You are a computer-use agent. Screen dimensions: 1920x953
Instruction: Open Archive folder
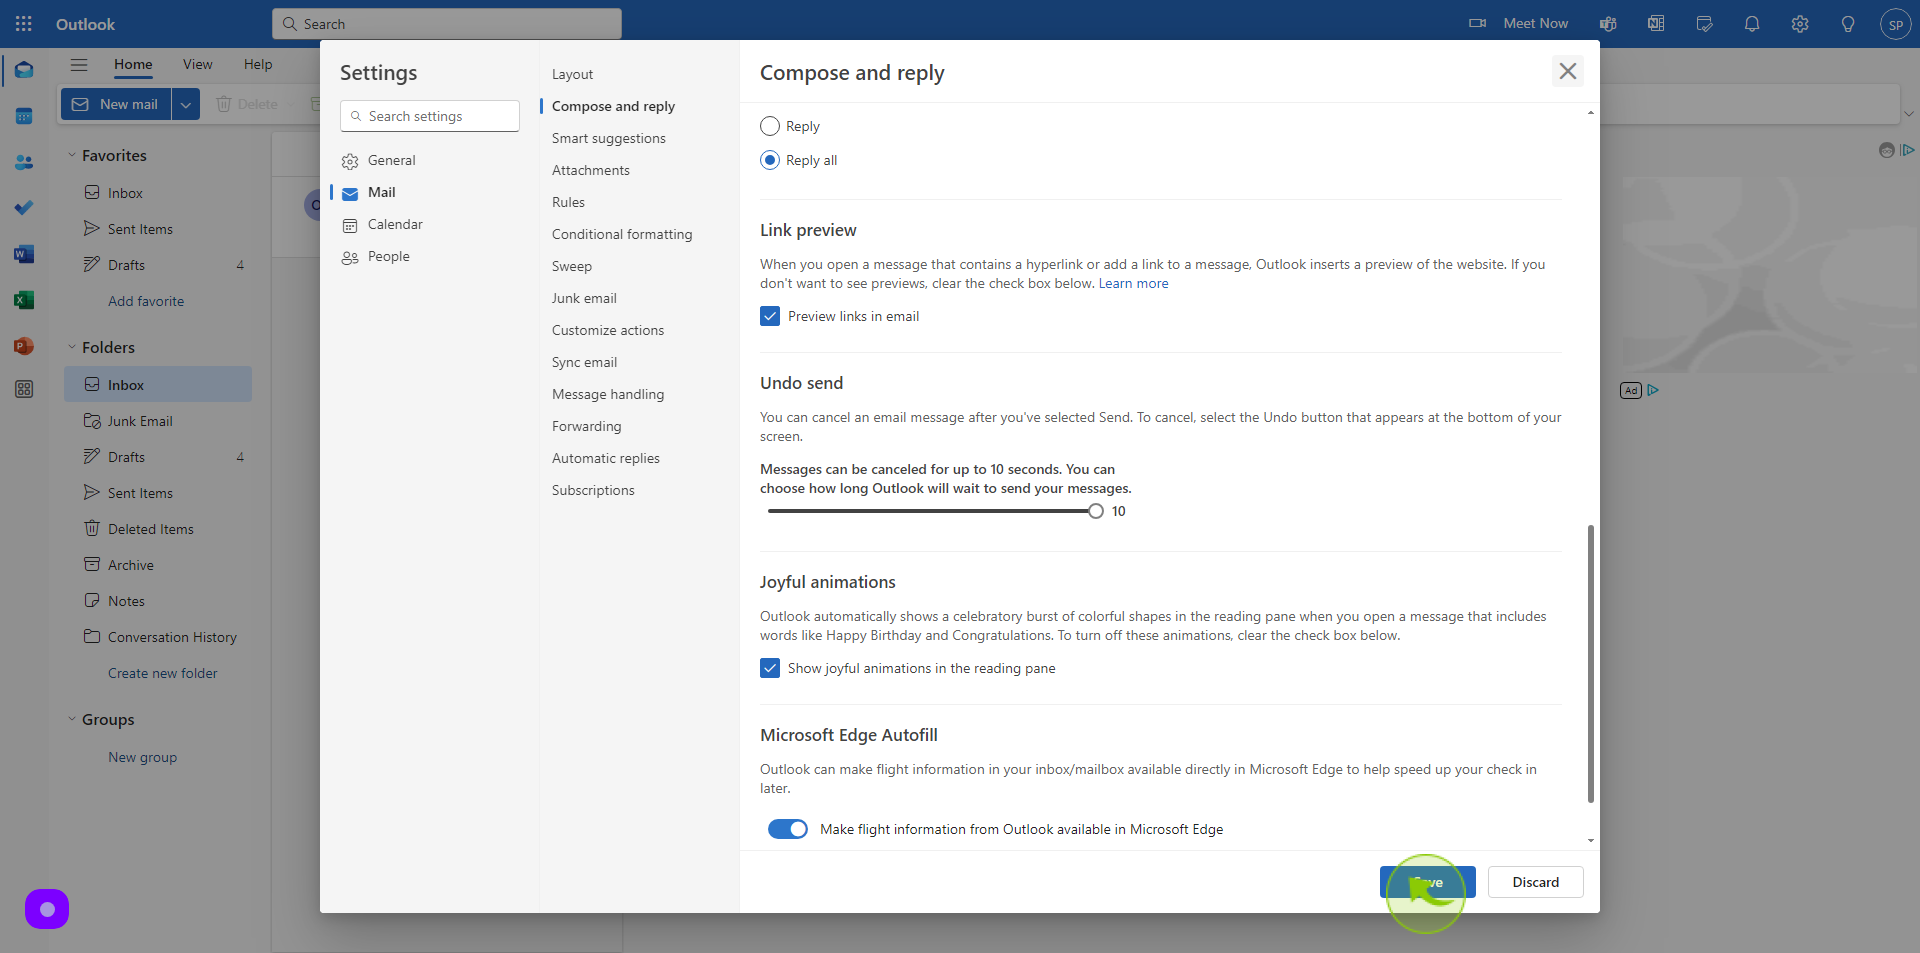tap(158, 565)
